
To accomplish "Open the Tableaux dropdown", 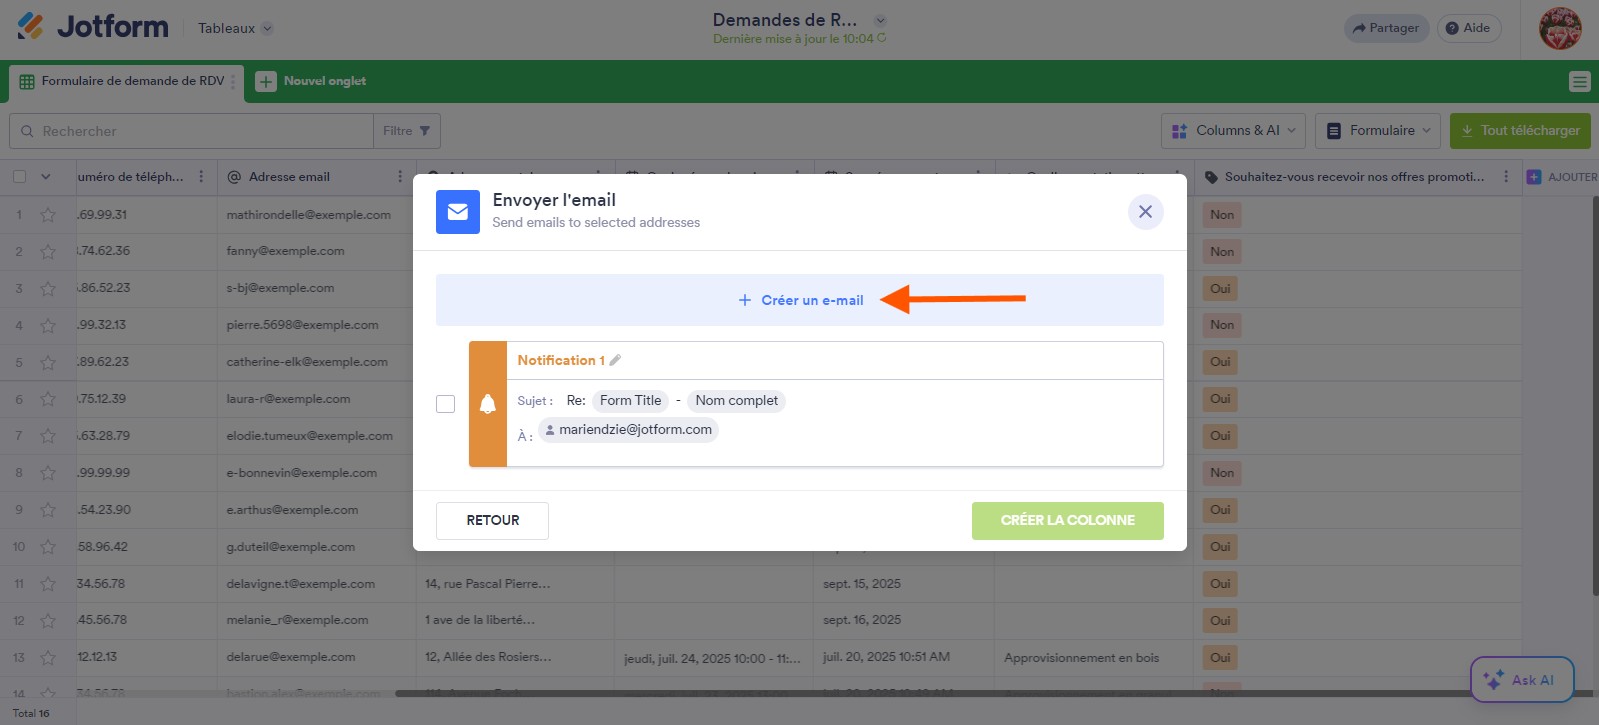I will [235, 28].
